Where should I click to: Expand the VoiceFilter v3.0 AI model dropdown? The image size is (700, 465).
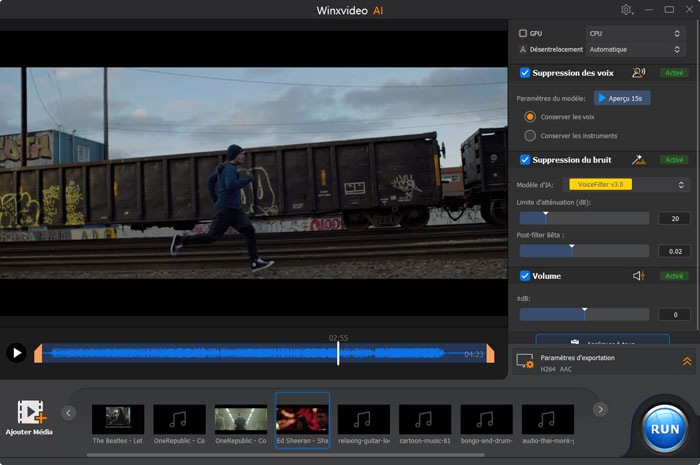[x=628, y=184]
